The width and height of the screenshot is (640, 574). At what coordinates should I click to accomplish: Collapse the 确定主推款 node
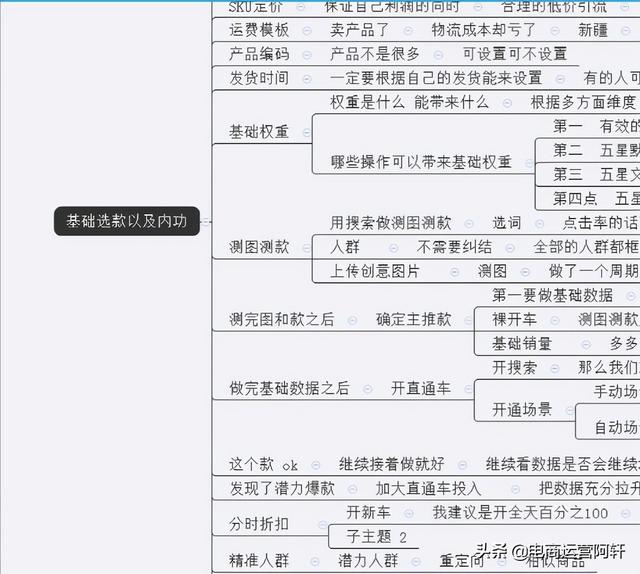point(467,320)
